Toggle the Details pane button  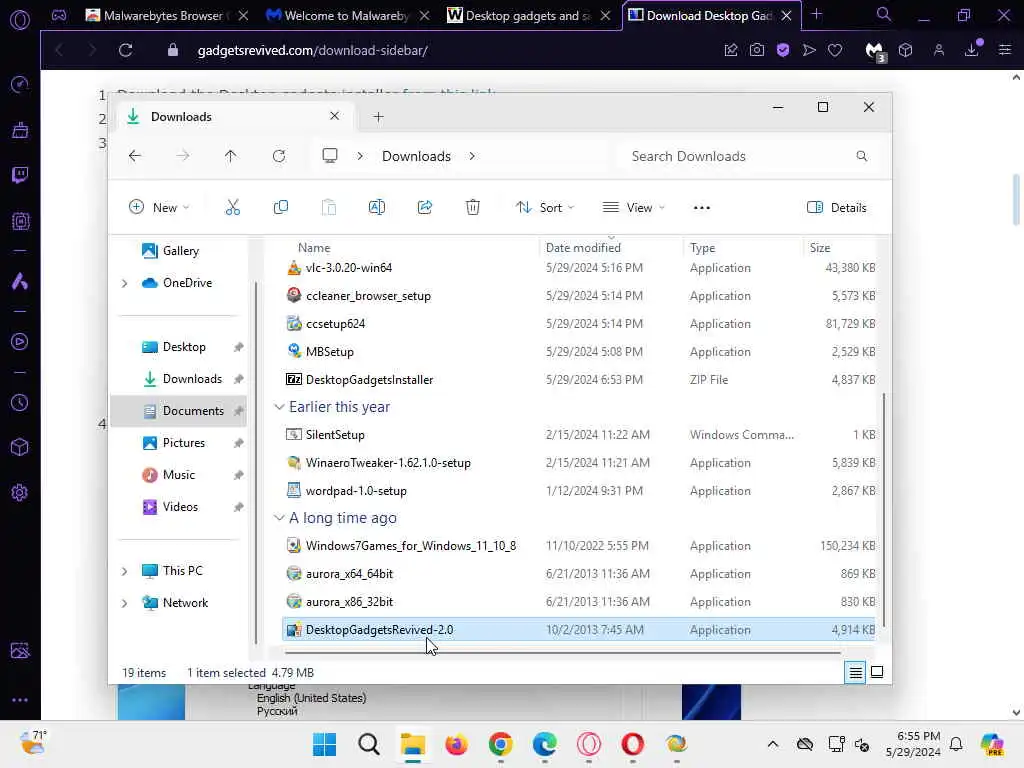click(837, 208)
